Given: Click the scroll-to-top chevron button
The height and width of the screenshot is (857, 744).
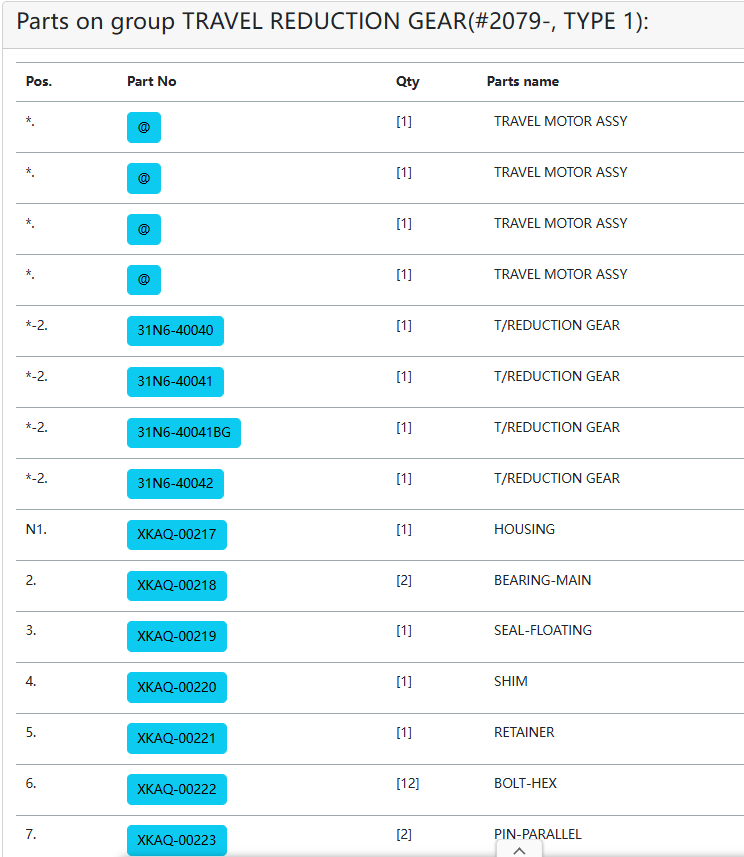Looking at the screenshot, I should (519, 849).
